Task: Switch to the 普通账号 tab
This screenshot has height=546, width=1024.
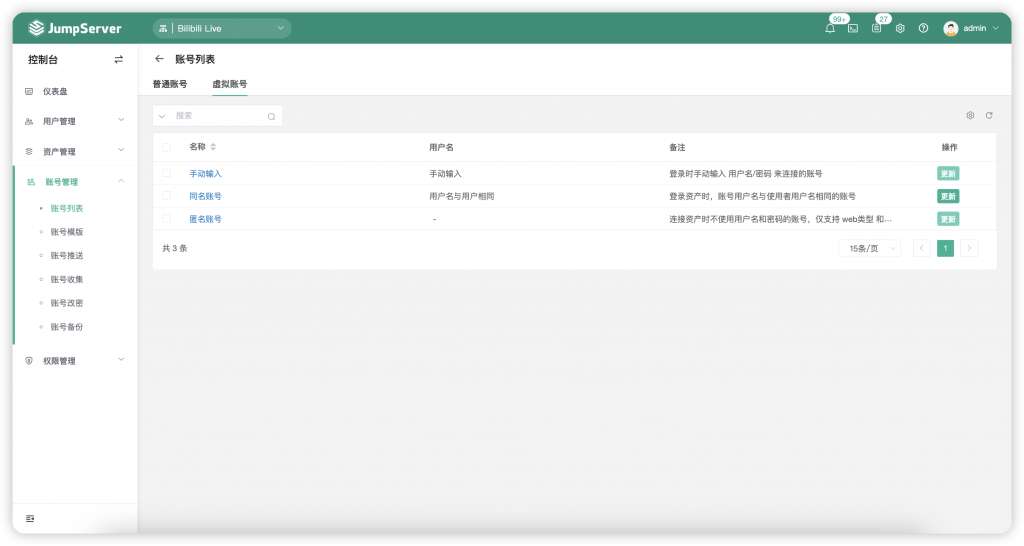Action: point(170,84)
